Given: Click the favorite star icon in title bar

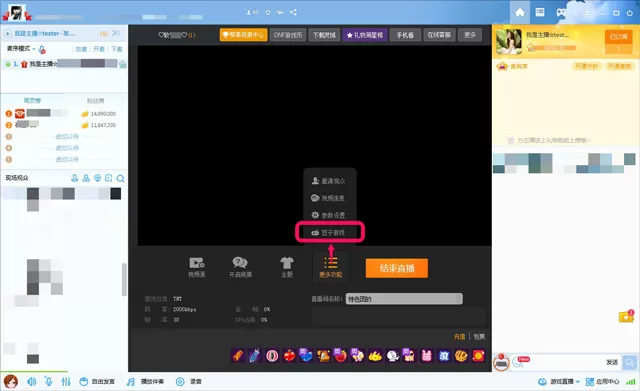Looking at the screenshot, I should (268, 12).
